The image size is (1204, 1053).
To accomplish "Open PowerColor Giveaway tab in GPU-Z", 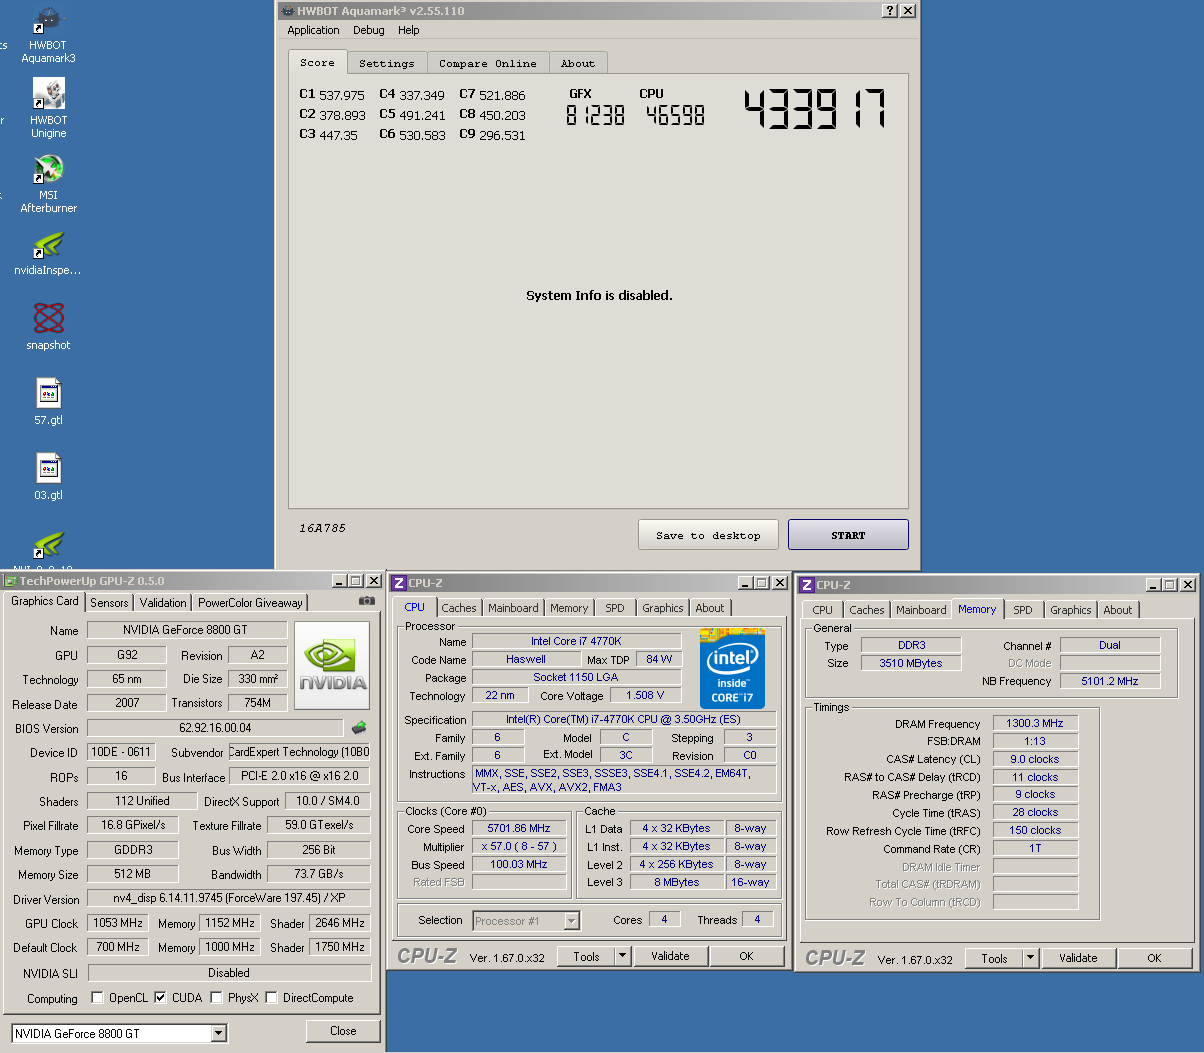I will pos(250,603).
